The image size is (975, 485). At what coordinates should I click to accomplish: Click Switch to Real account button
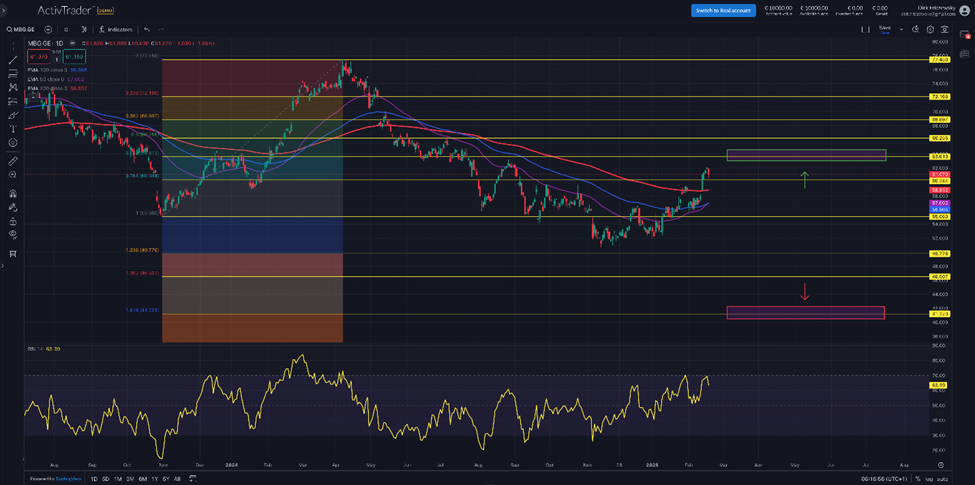click(x=722, y=10)
